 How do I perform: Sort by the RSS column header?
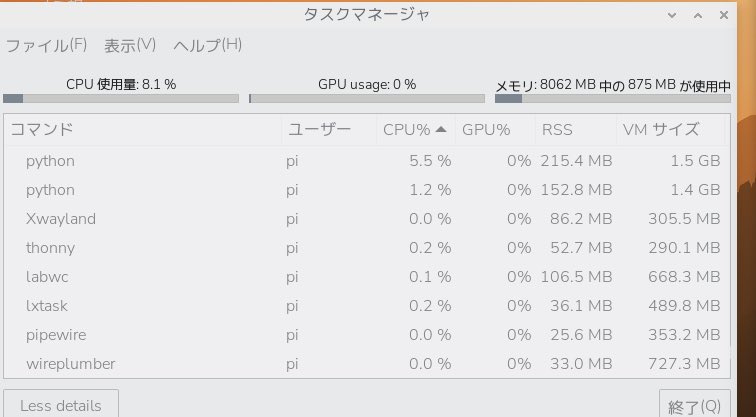[576, 130]
